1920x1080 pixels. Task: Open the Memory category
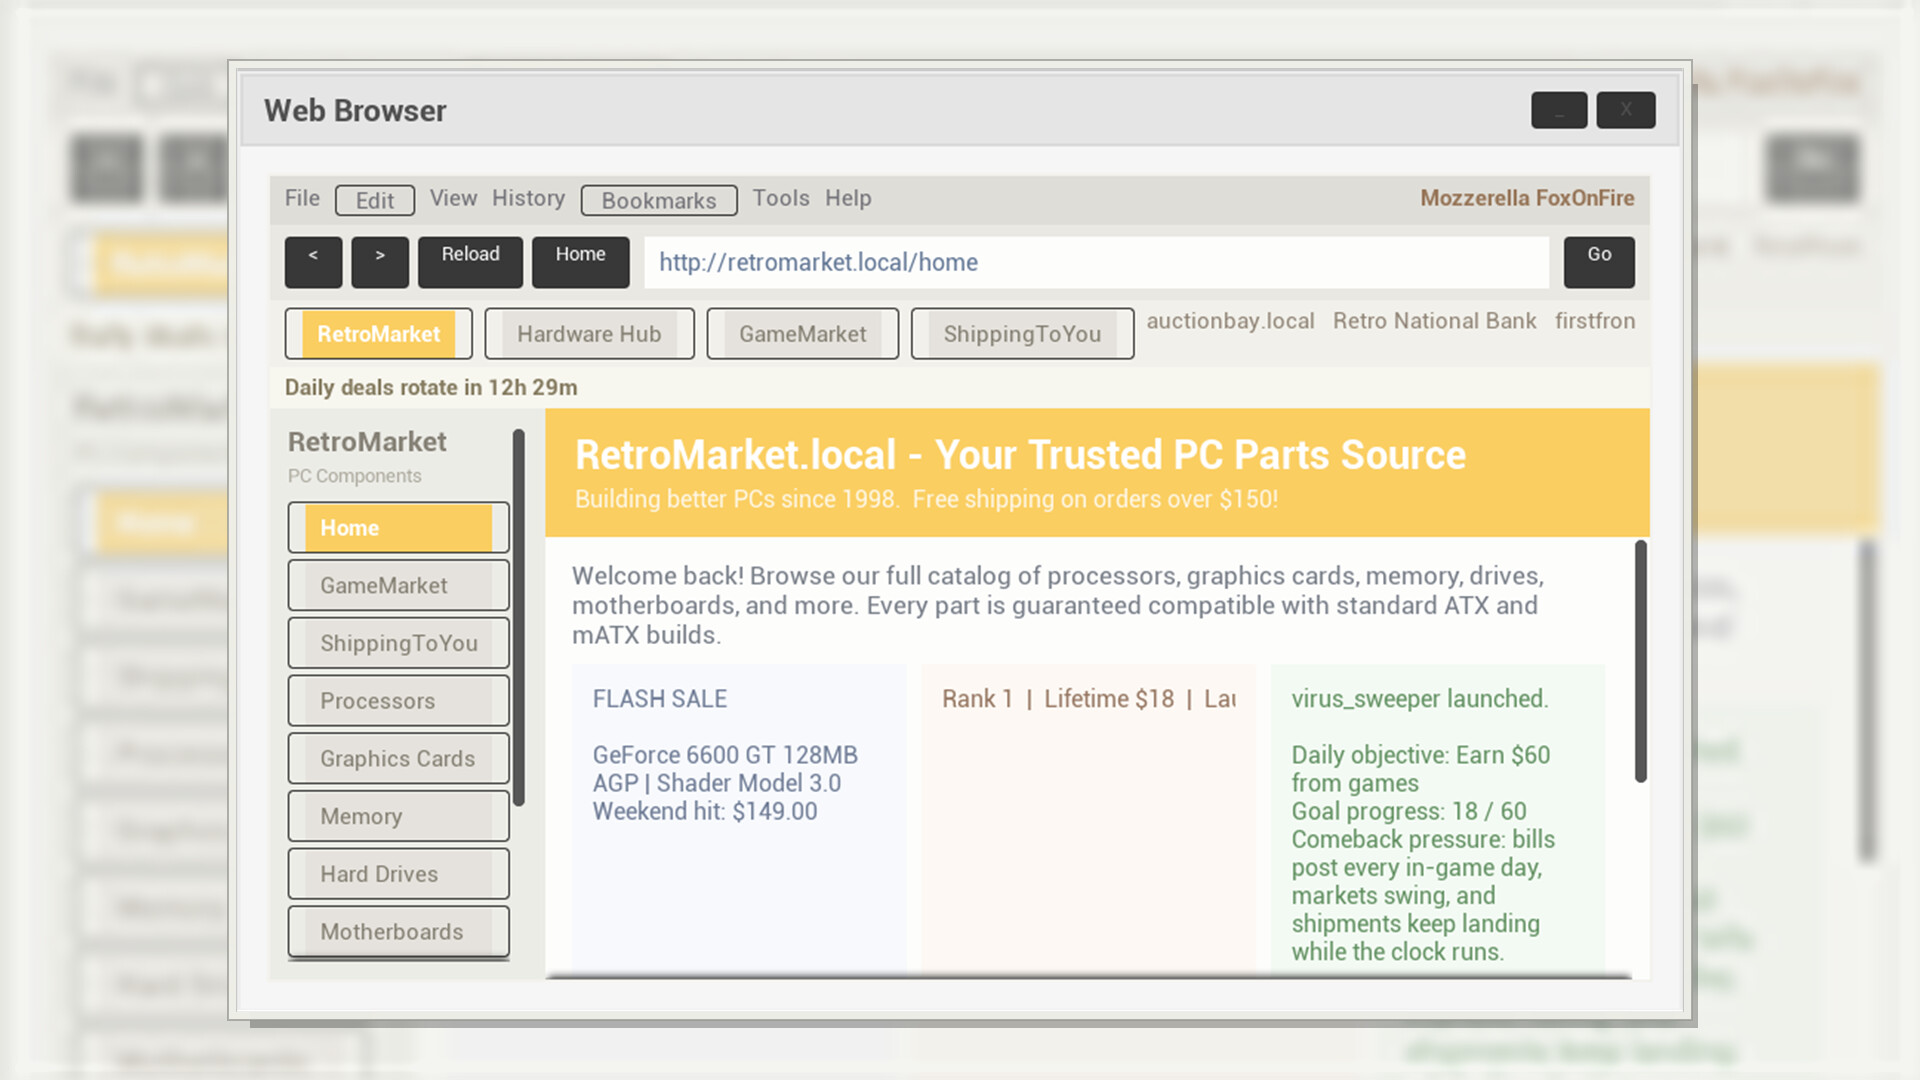coord(398,817)
